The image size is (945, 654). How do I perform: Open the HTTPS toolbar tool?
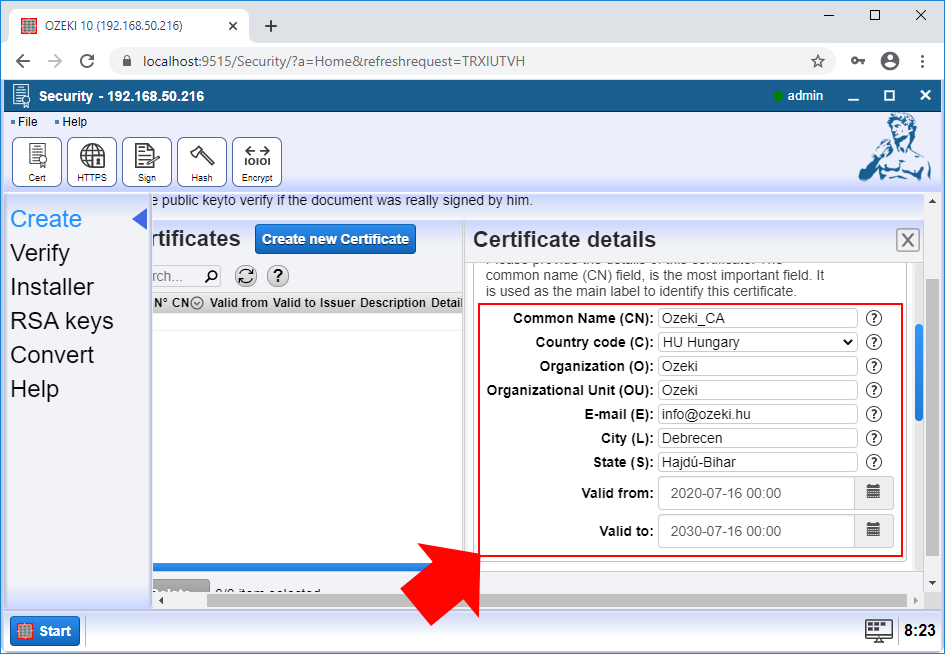click(x=92, y=162)
